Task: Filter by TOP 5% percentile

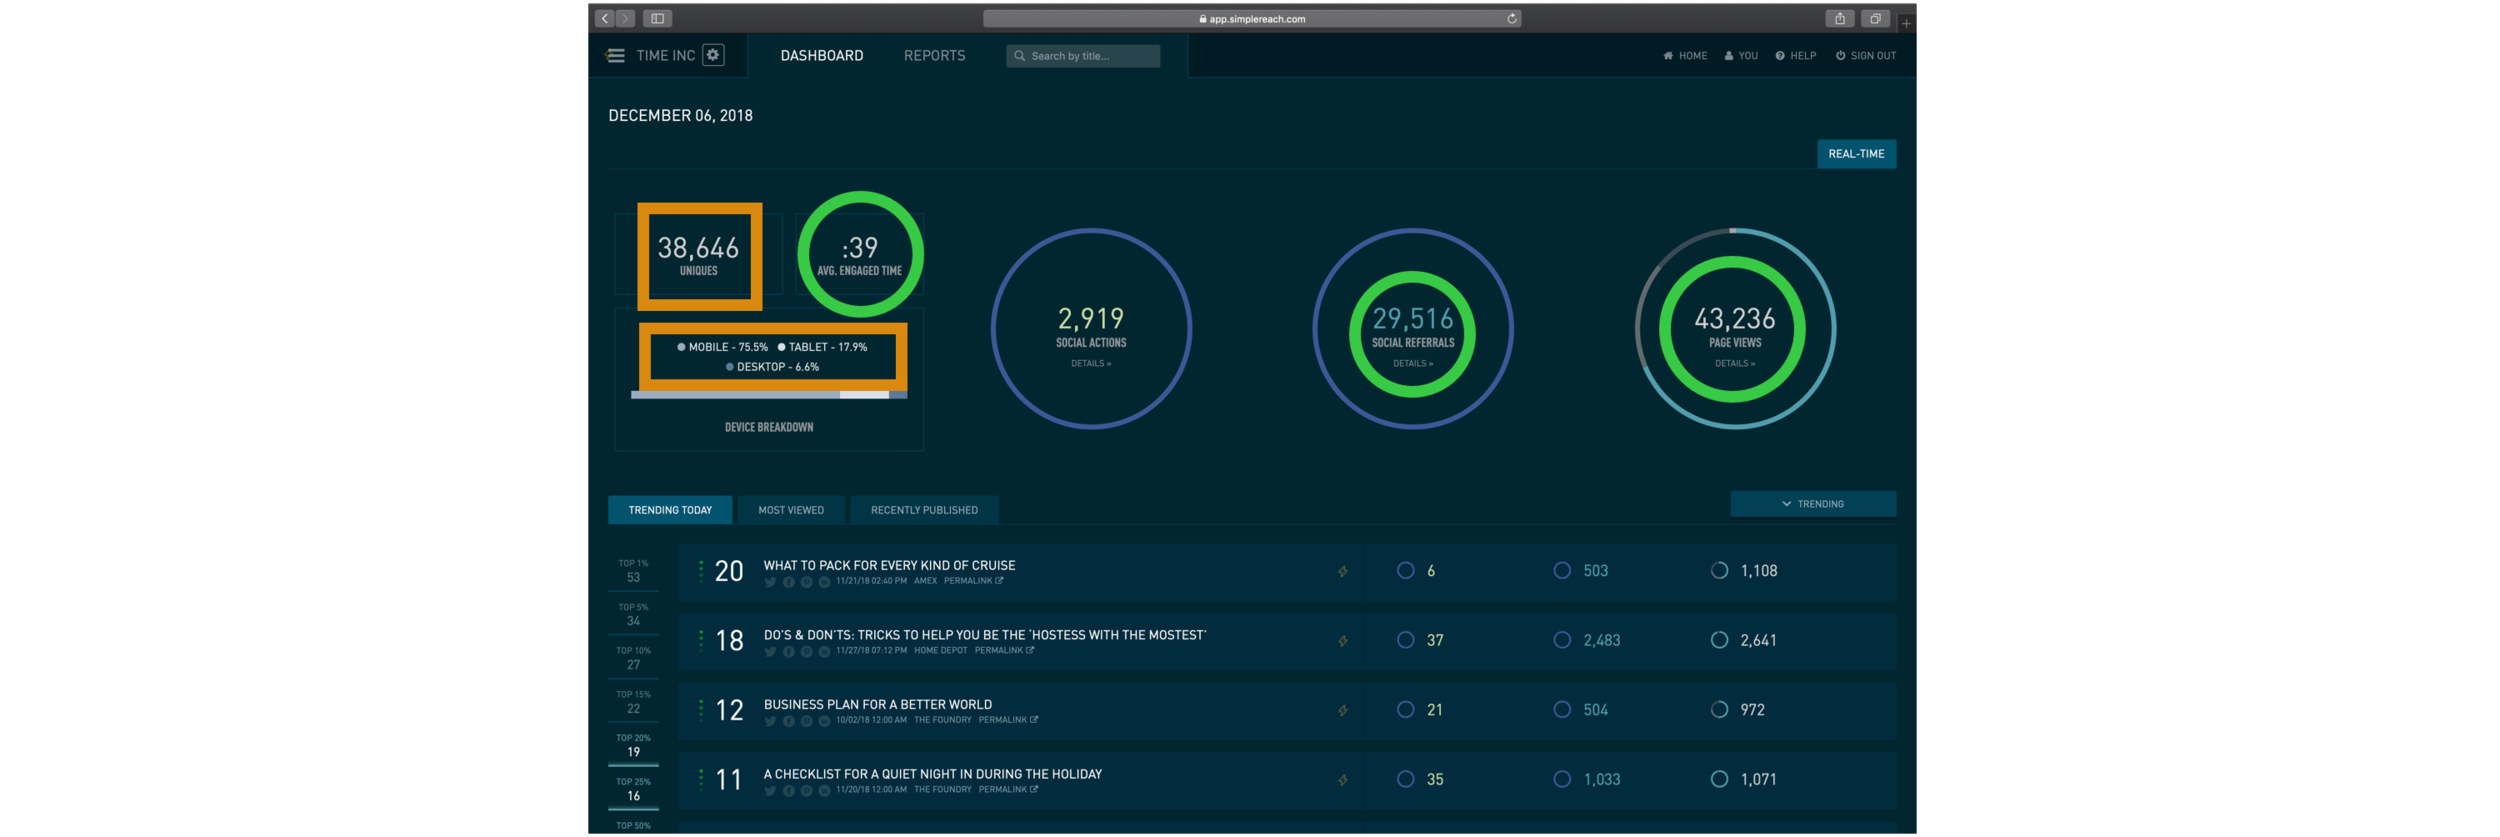Action: 633,615
